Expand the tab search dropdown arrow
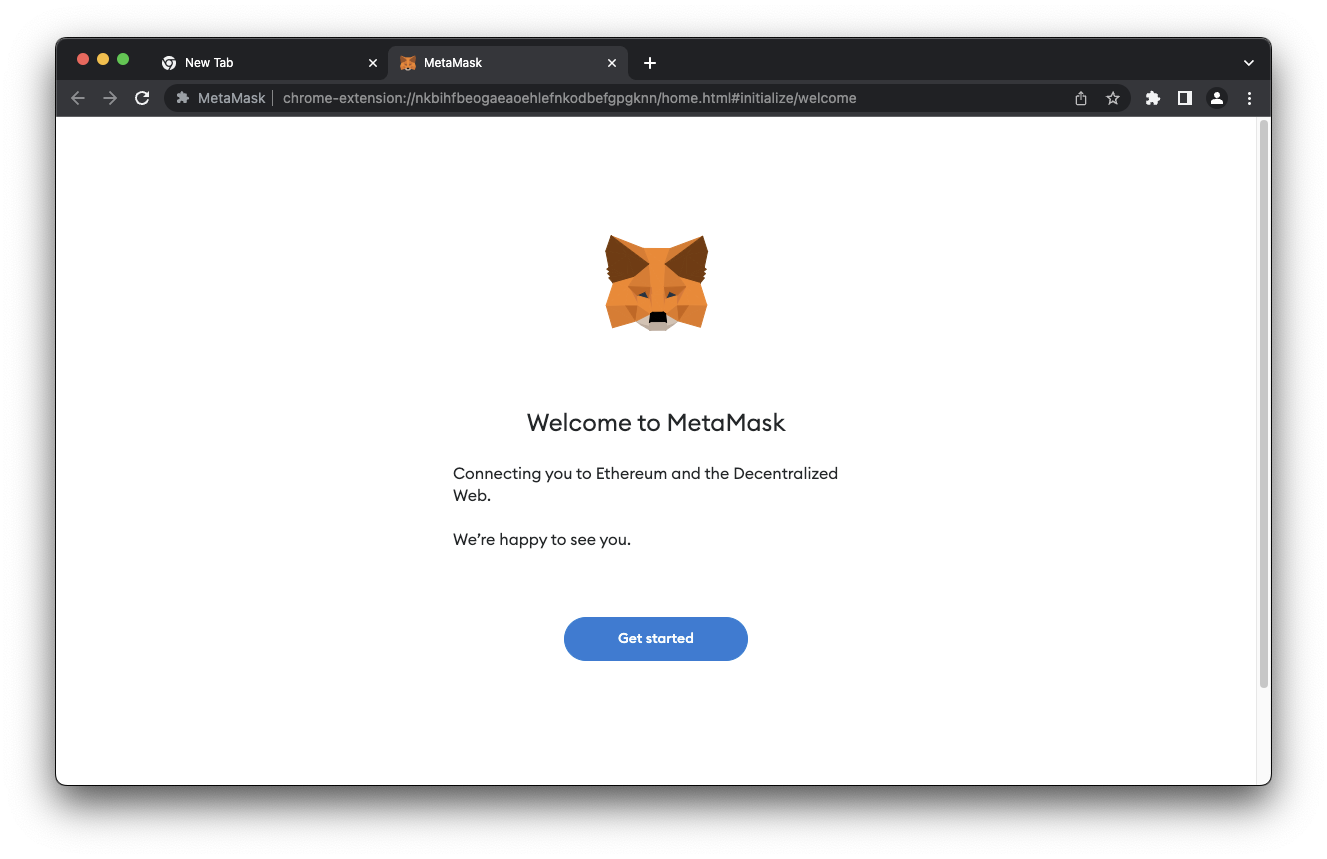The width and height of the screenshot is (1327, 859). point(1248,63)
